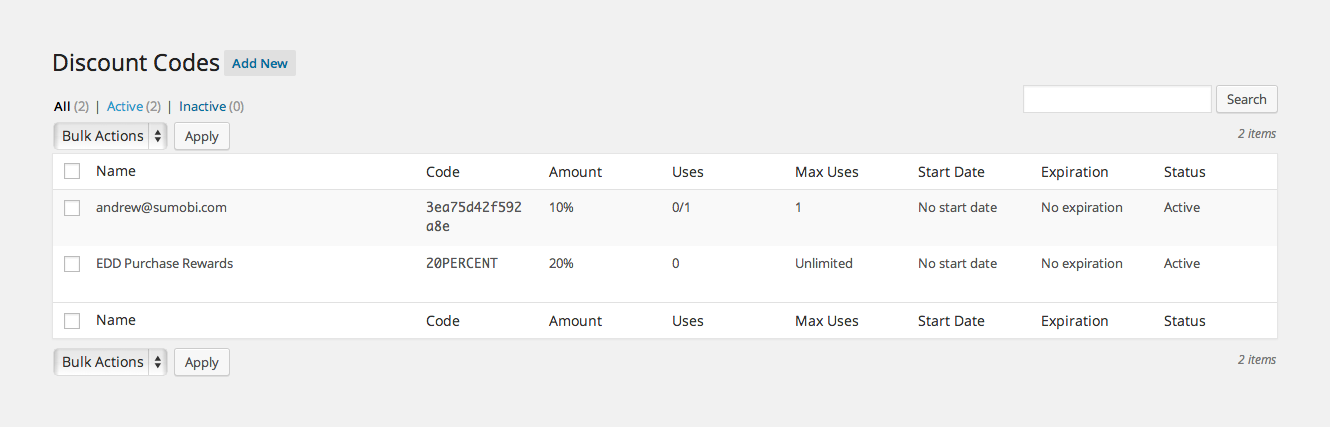Click the 20PERCENT discount code text

pos(462,264)
